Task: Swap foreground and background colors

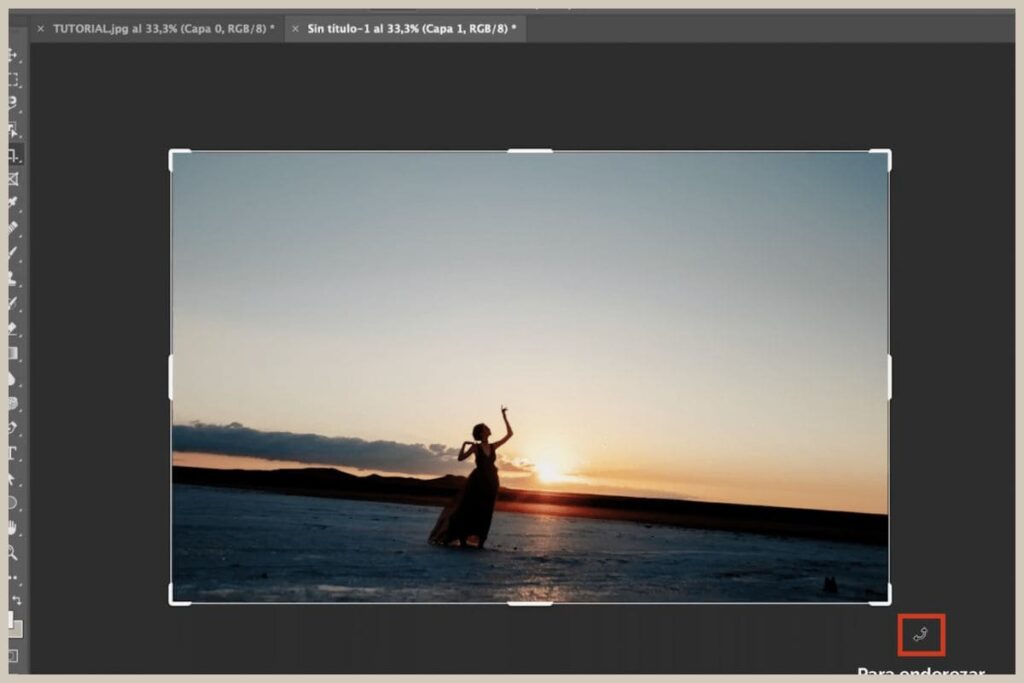Action: click(x=17, y=599)
